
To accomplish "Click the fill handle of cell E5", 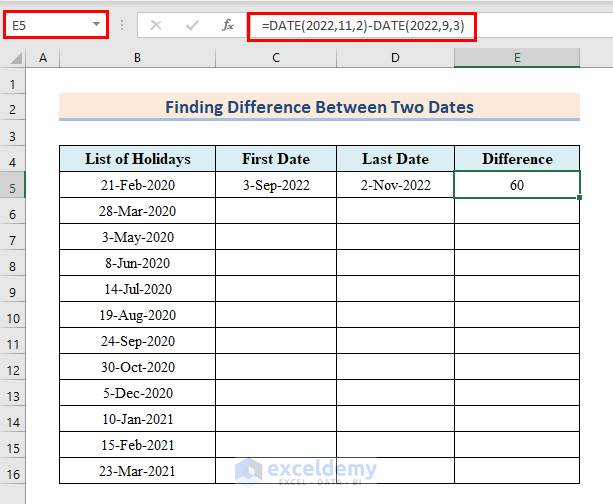I will pyautogui.click(x=579, y=197).
